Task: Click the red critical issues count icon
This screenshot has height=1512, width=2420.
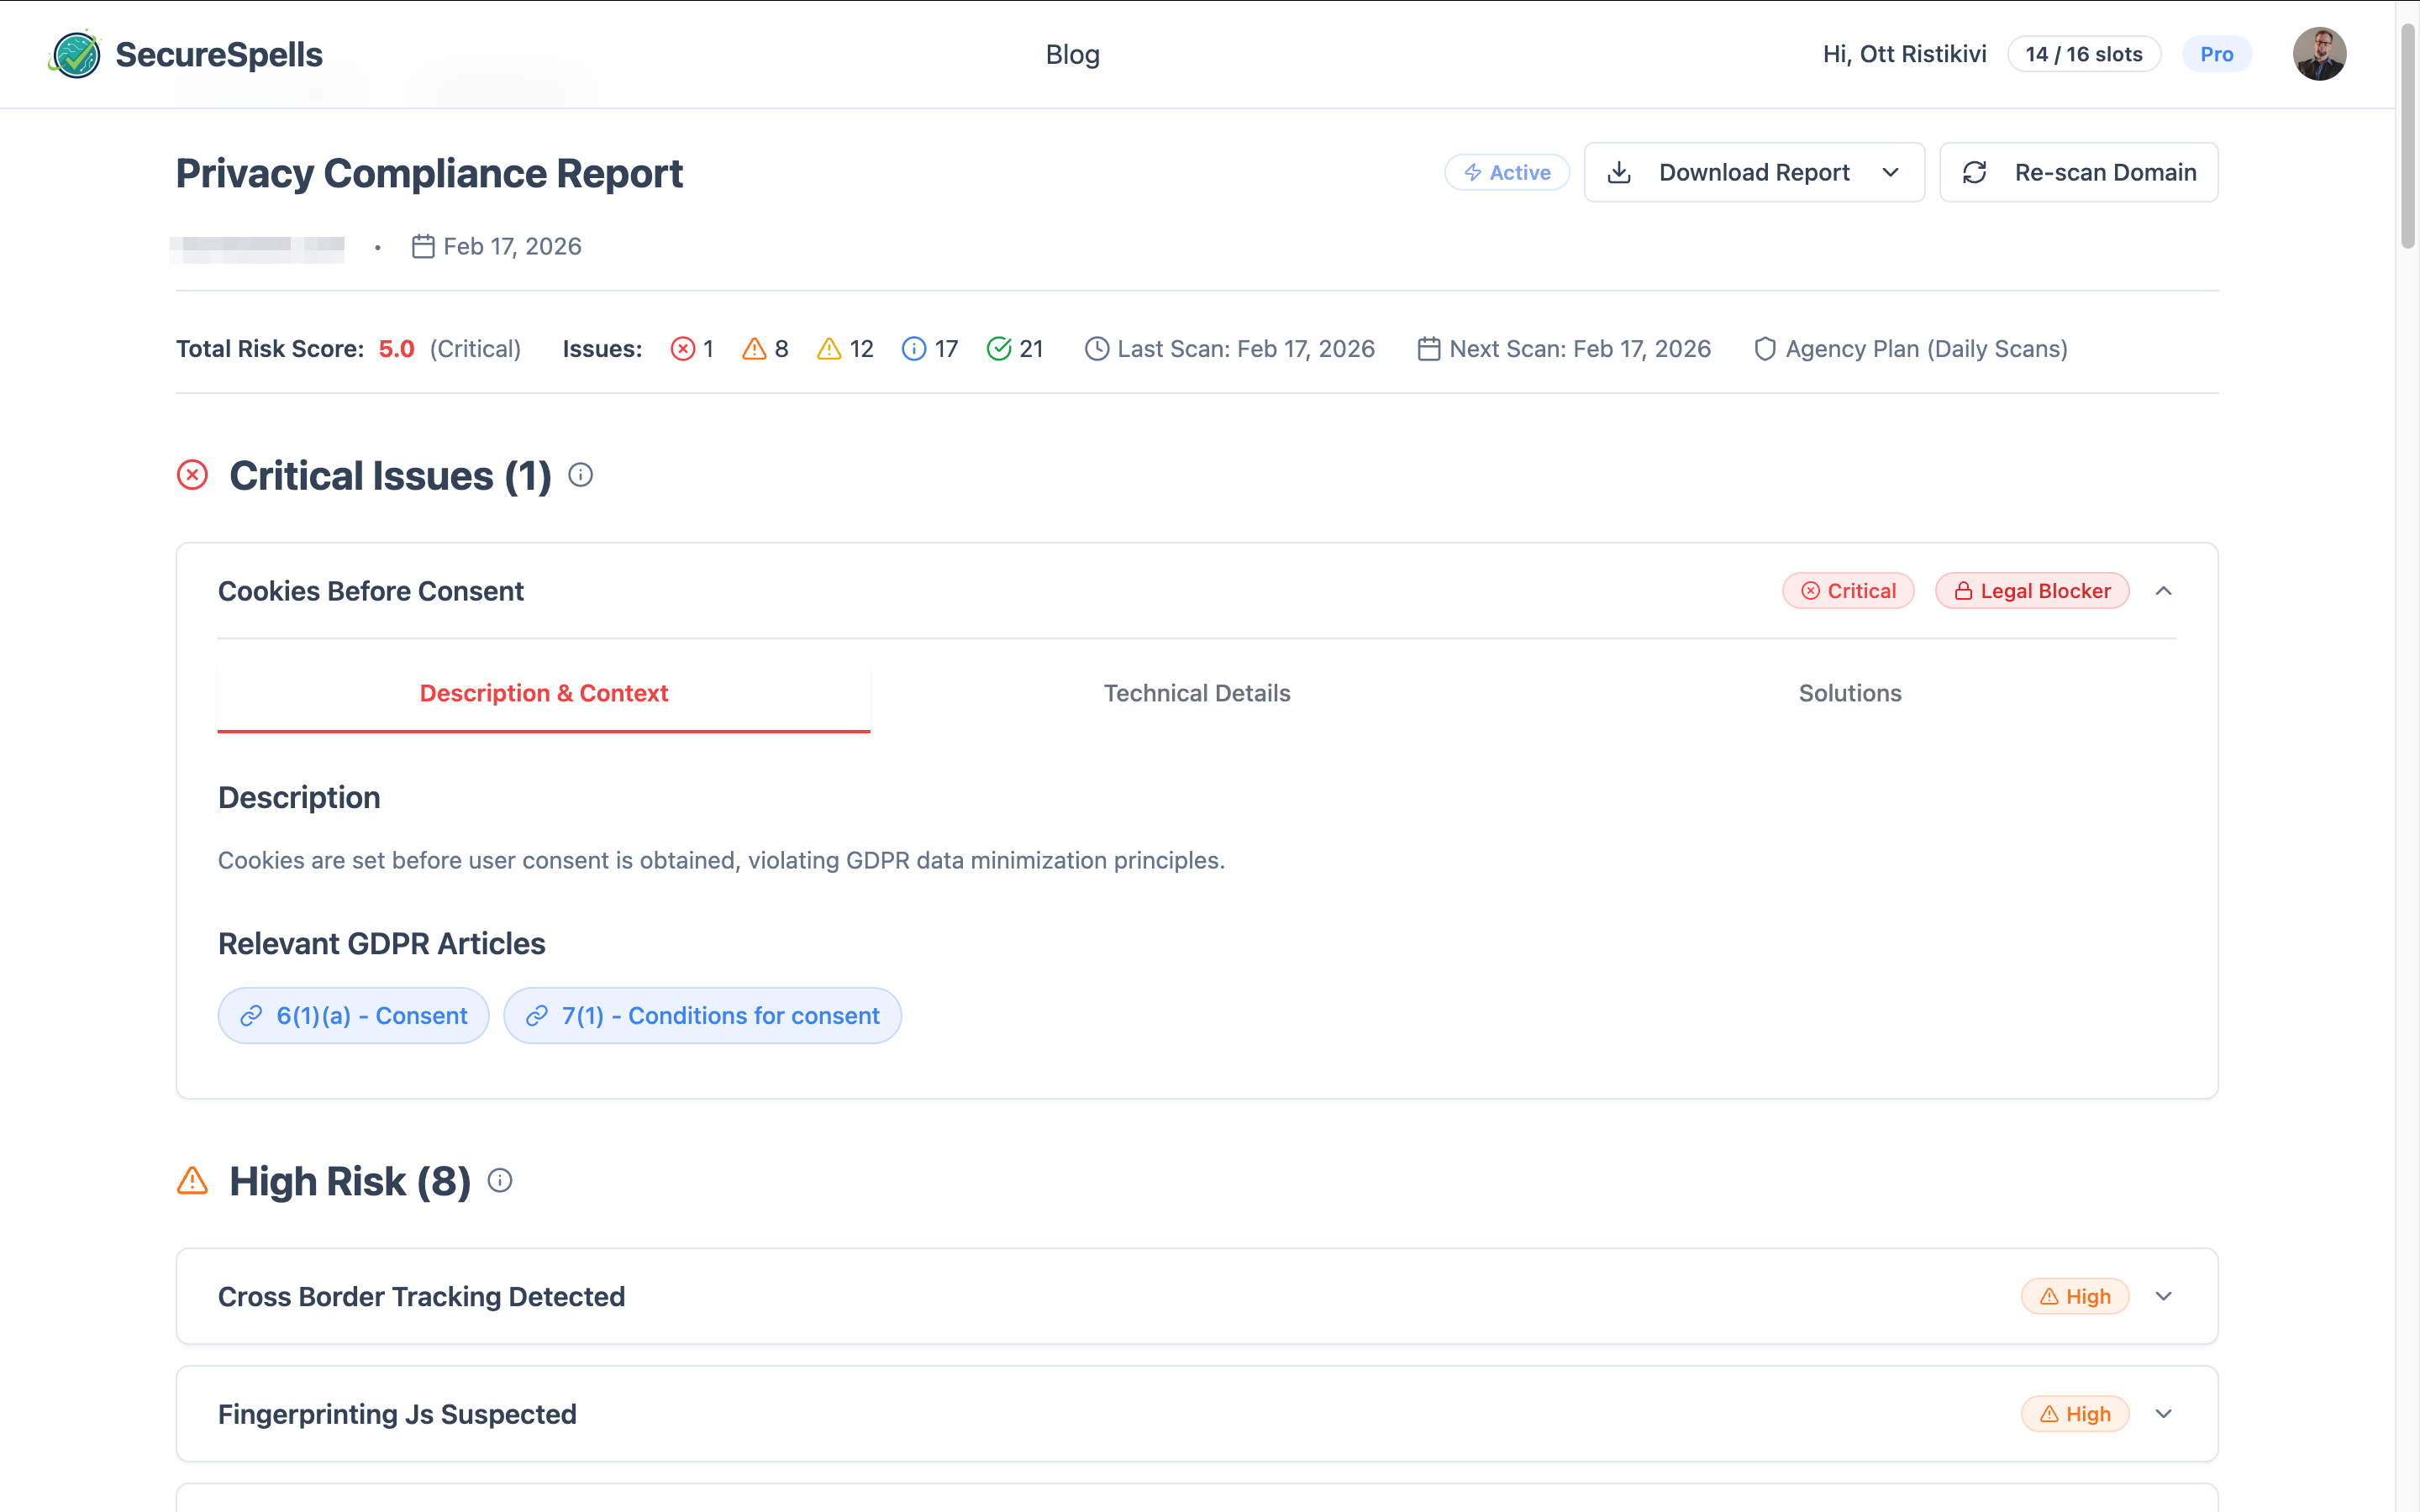Action: pos(683,349)
